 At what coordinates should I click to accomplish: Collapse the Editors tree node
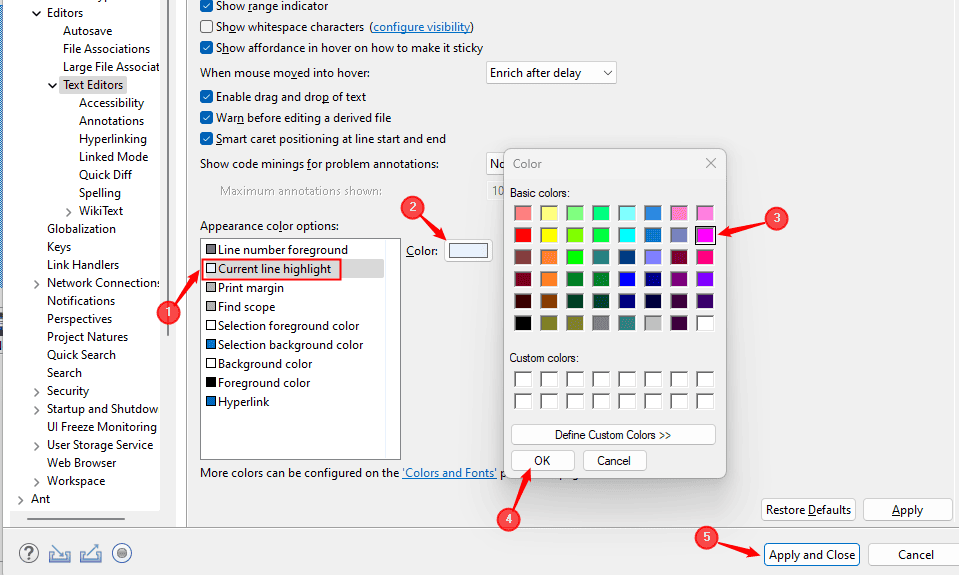pyautogui.click(x=37, y=13)
